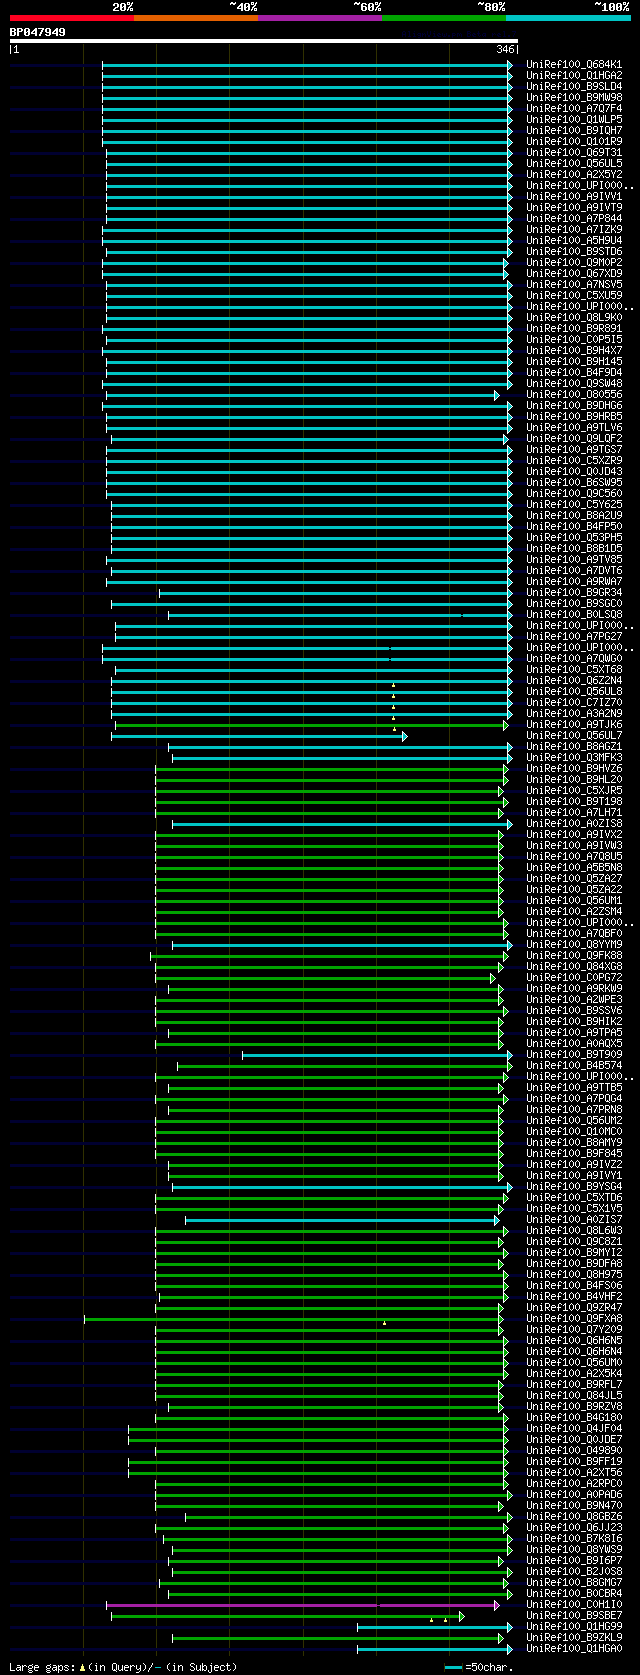Image resolution: width=640 pixels, height=1675 pixels.
Task: Click the cyan ~100% identity legend segment
Action: (x=567, y=18)
